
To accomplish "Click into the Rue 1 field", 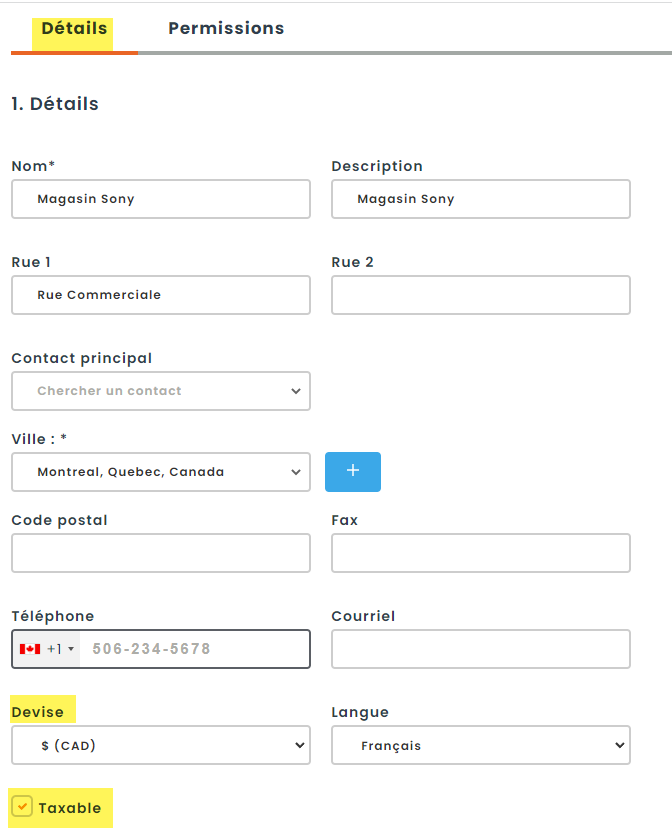I will coord(161,295).
